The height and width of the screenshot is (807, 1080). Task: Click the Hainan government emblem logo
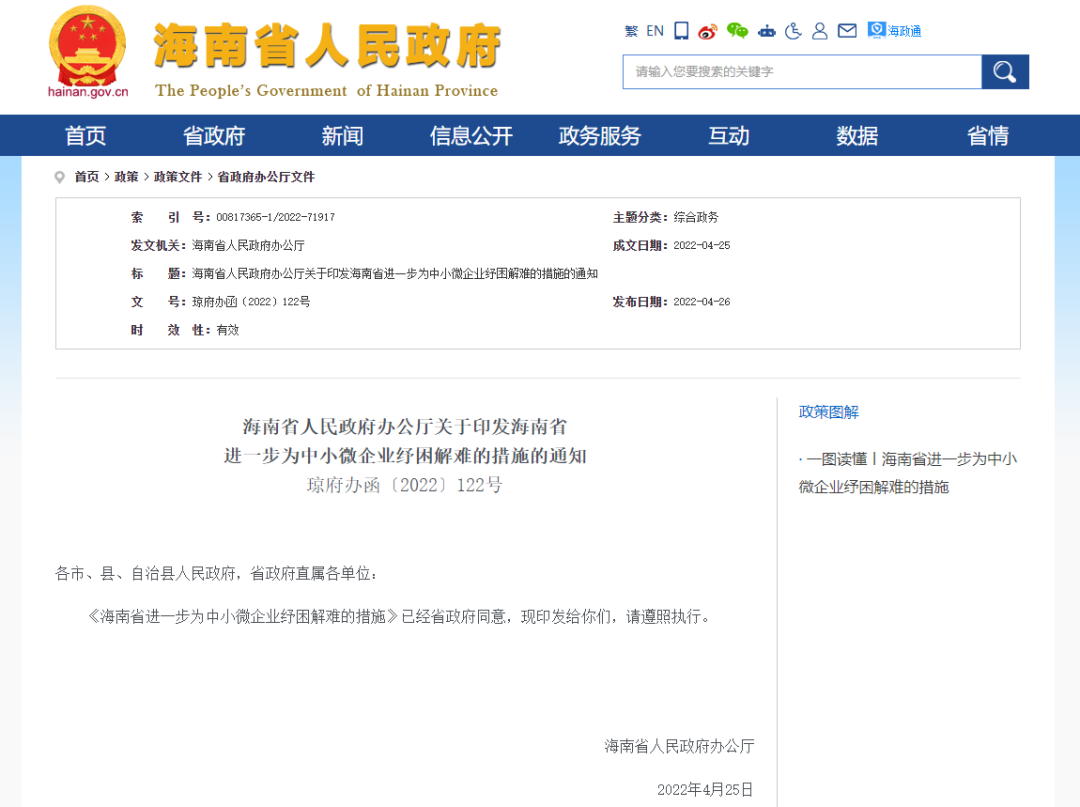tap(87, 45)
